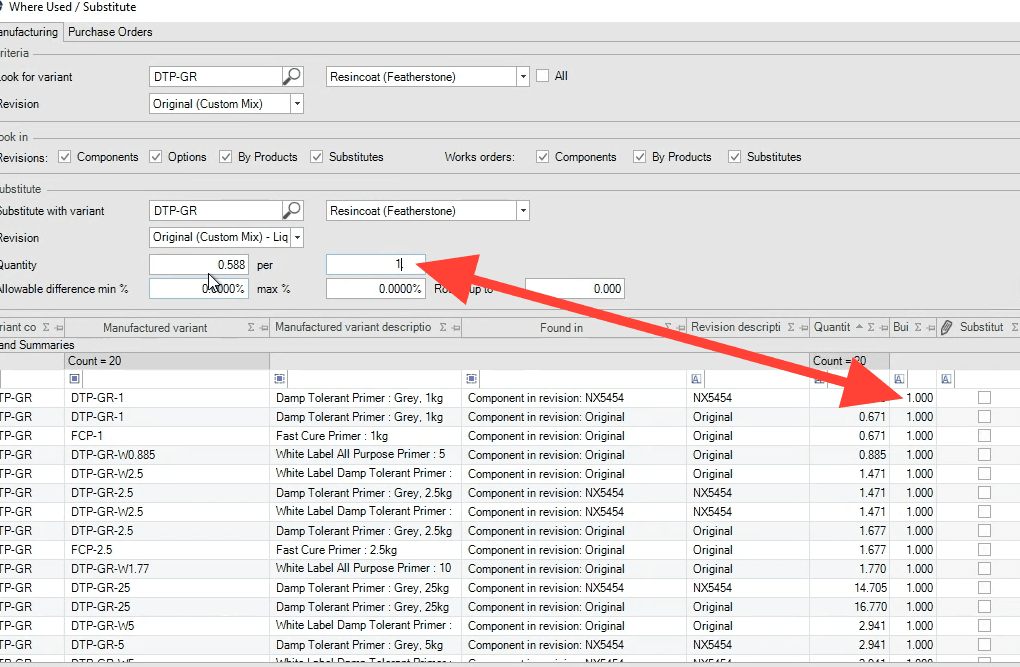Screen dimensions: 1020x667
Task: Click sigma icon in Build column header
Action: pyautogui.click(x=918, y=327)
